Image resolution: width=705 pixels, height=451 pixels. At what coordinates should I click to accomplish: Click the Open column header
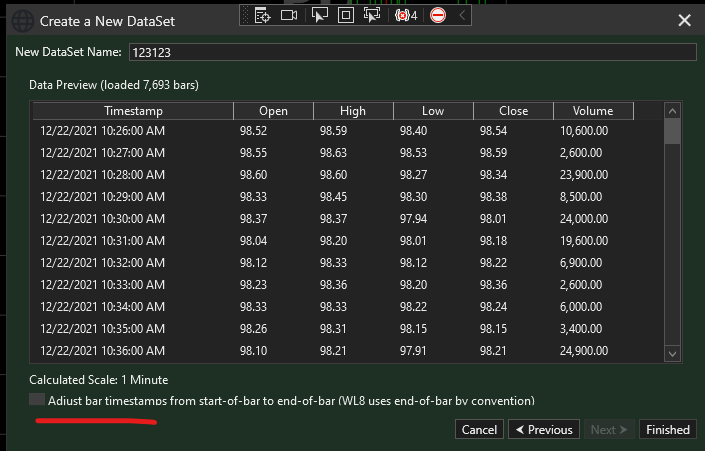273,111
